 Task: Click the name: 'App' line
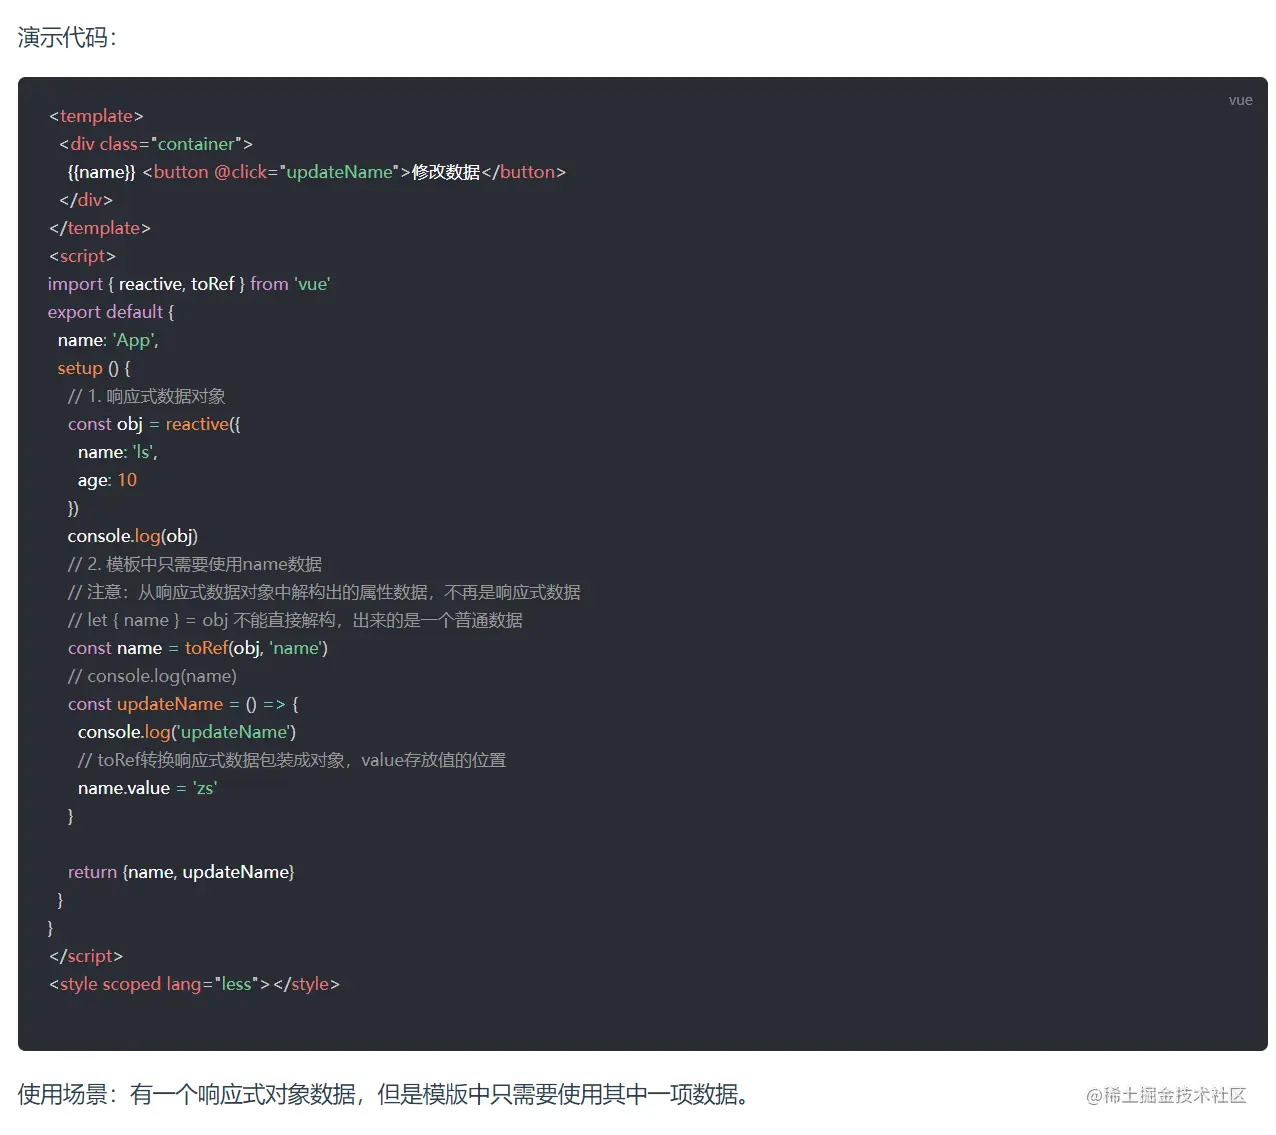pyautogui.click(x=108, y=340)
